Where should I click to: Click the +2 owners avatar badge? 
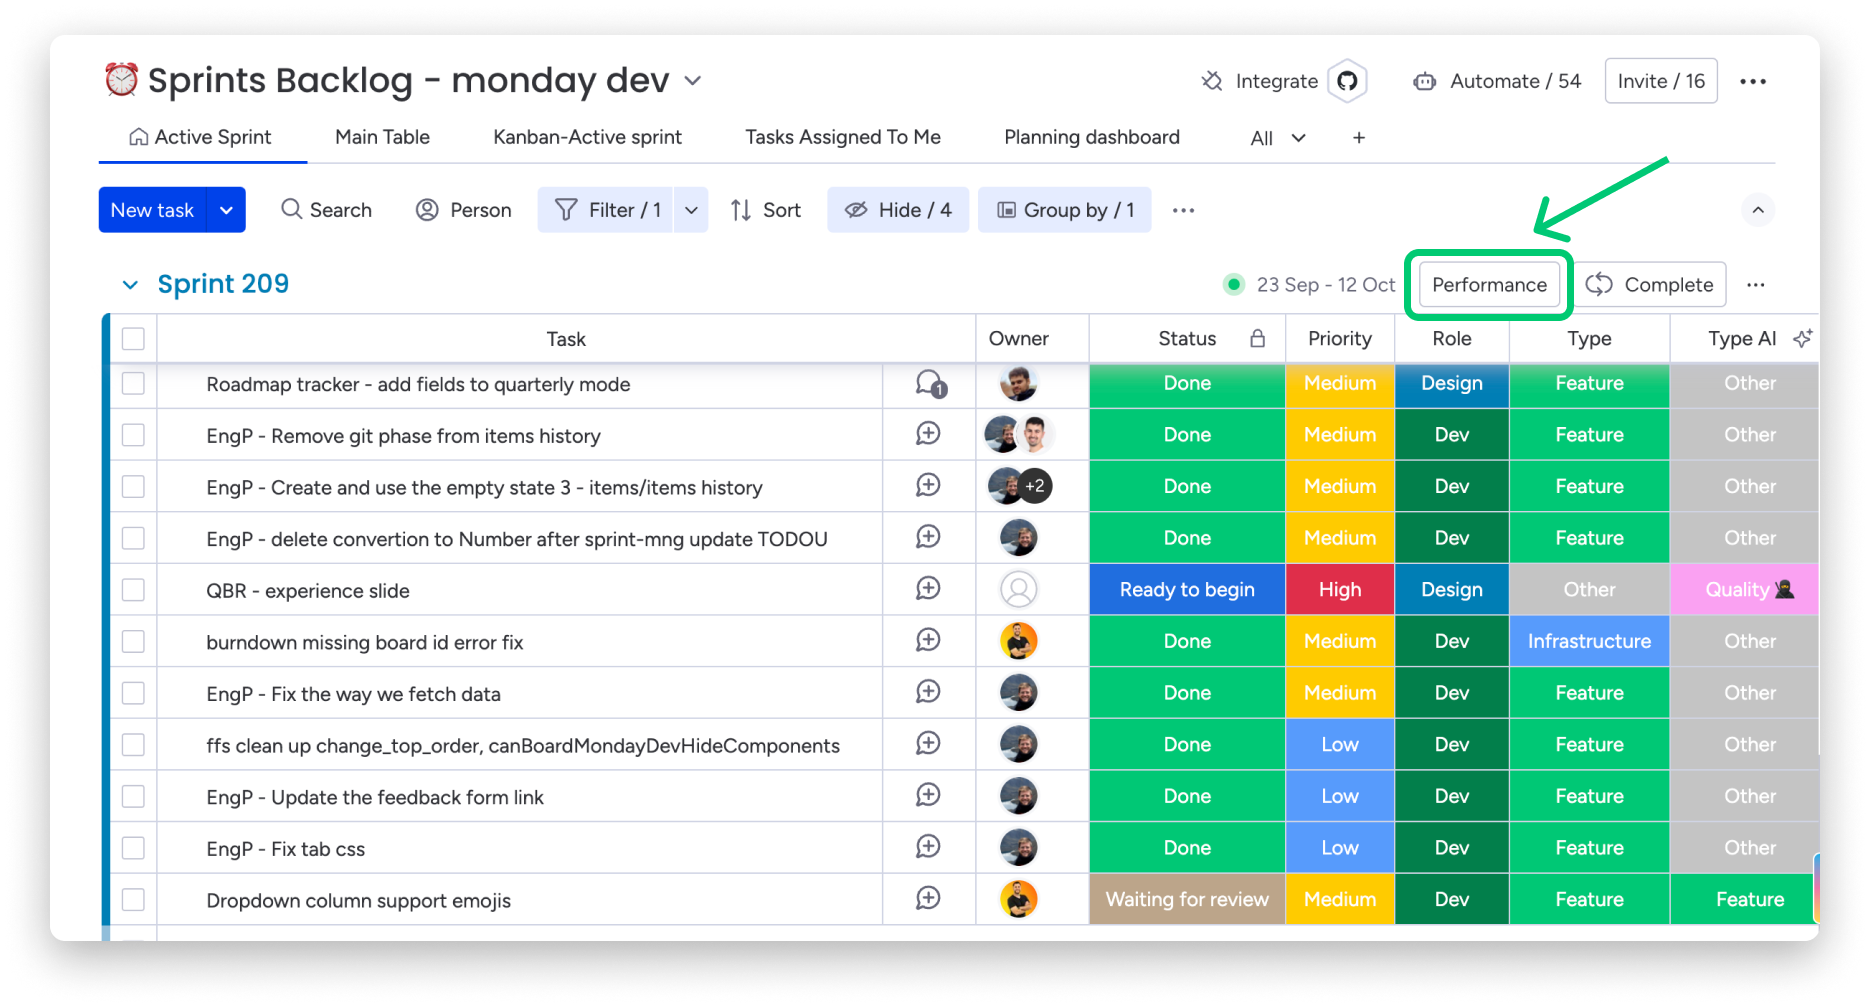coord(1035,486)
